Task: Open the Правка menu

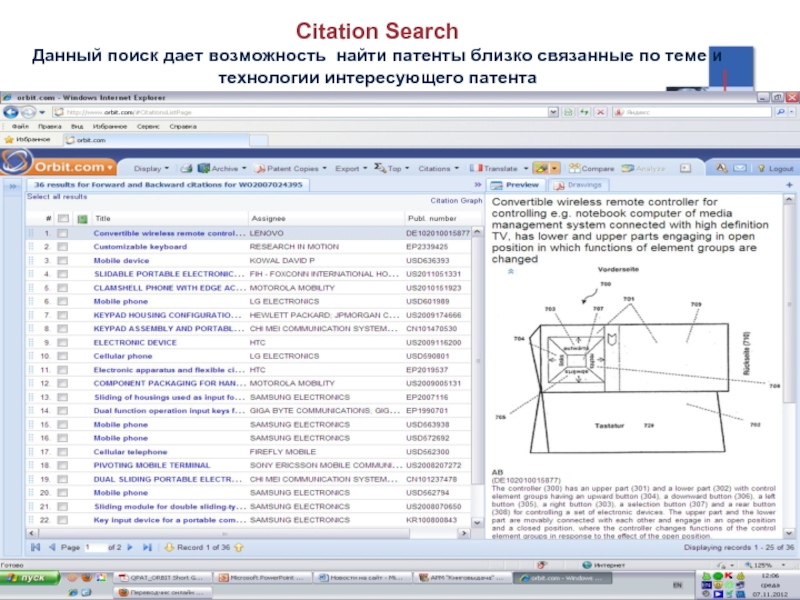Action: (49, 126)
